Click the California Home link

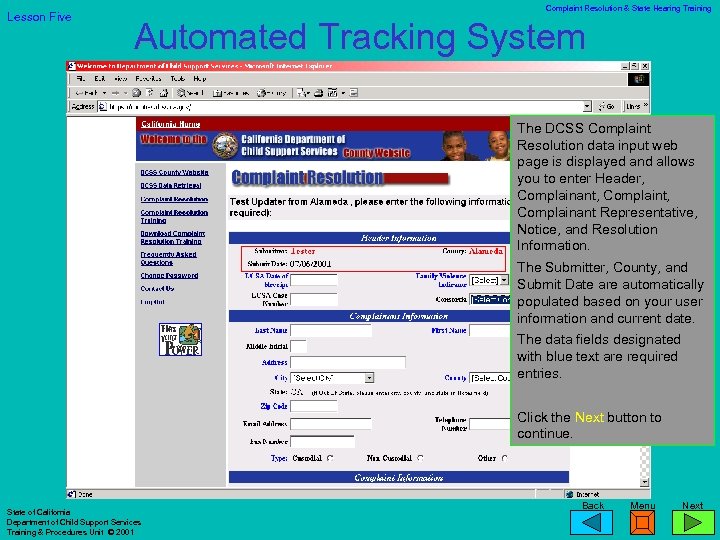click(170, 124)
